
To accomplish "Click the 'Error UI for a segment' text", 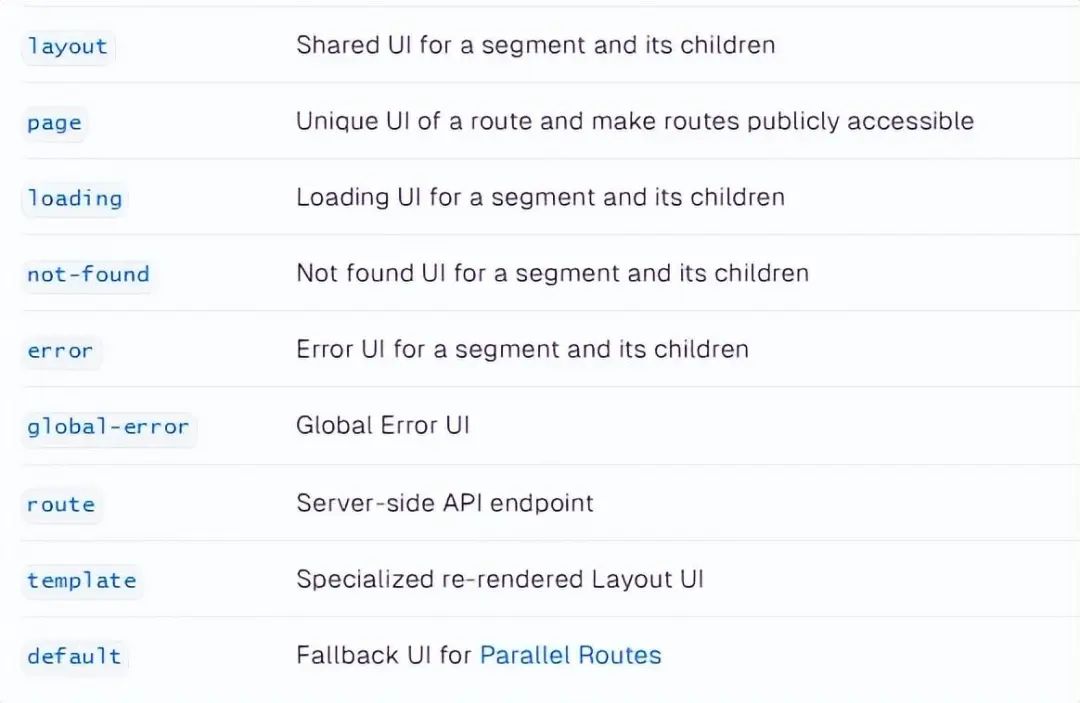I will click(522, 349).
